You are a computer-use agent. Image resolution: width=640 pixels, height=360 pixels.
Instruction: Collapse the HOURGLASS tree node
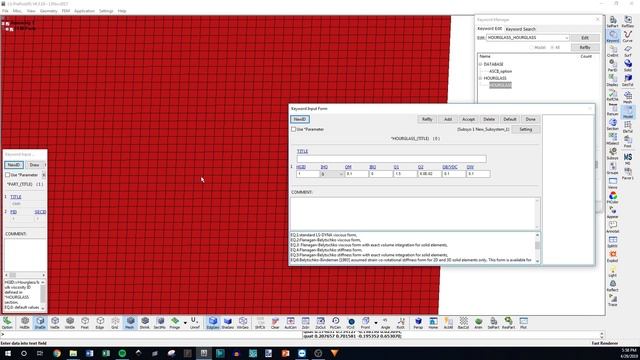(x=480, y=78)
